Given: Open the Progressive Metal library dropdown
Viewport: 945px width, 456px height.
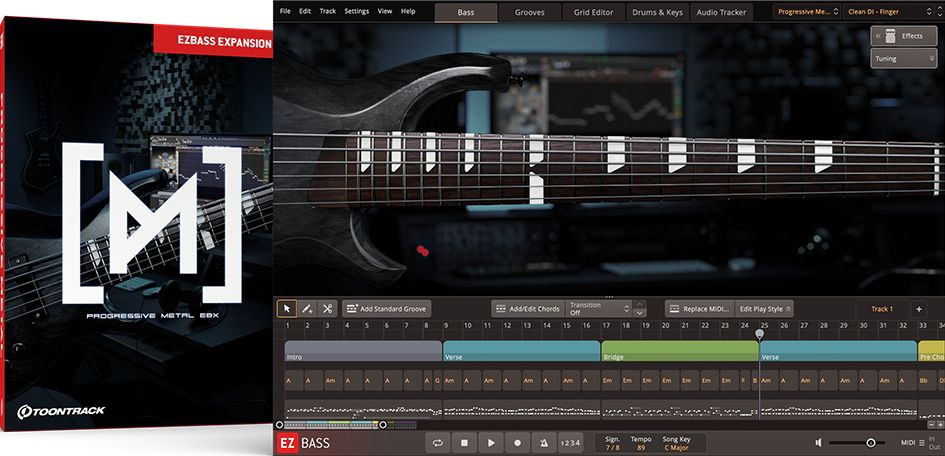Looking at the screenshot, I should click(807, 11).
